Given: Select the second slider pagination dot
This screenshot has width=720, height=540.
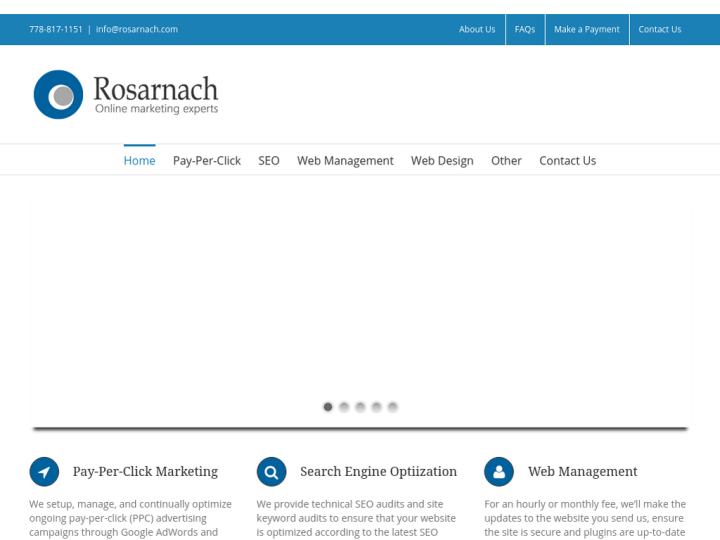Looking at the screenshot, I should (344, 407).
